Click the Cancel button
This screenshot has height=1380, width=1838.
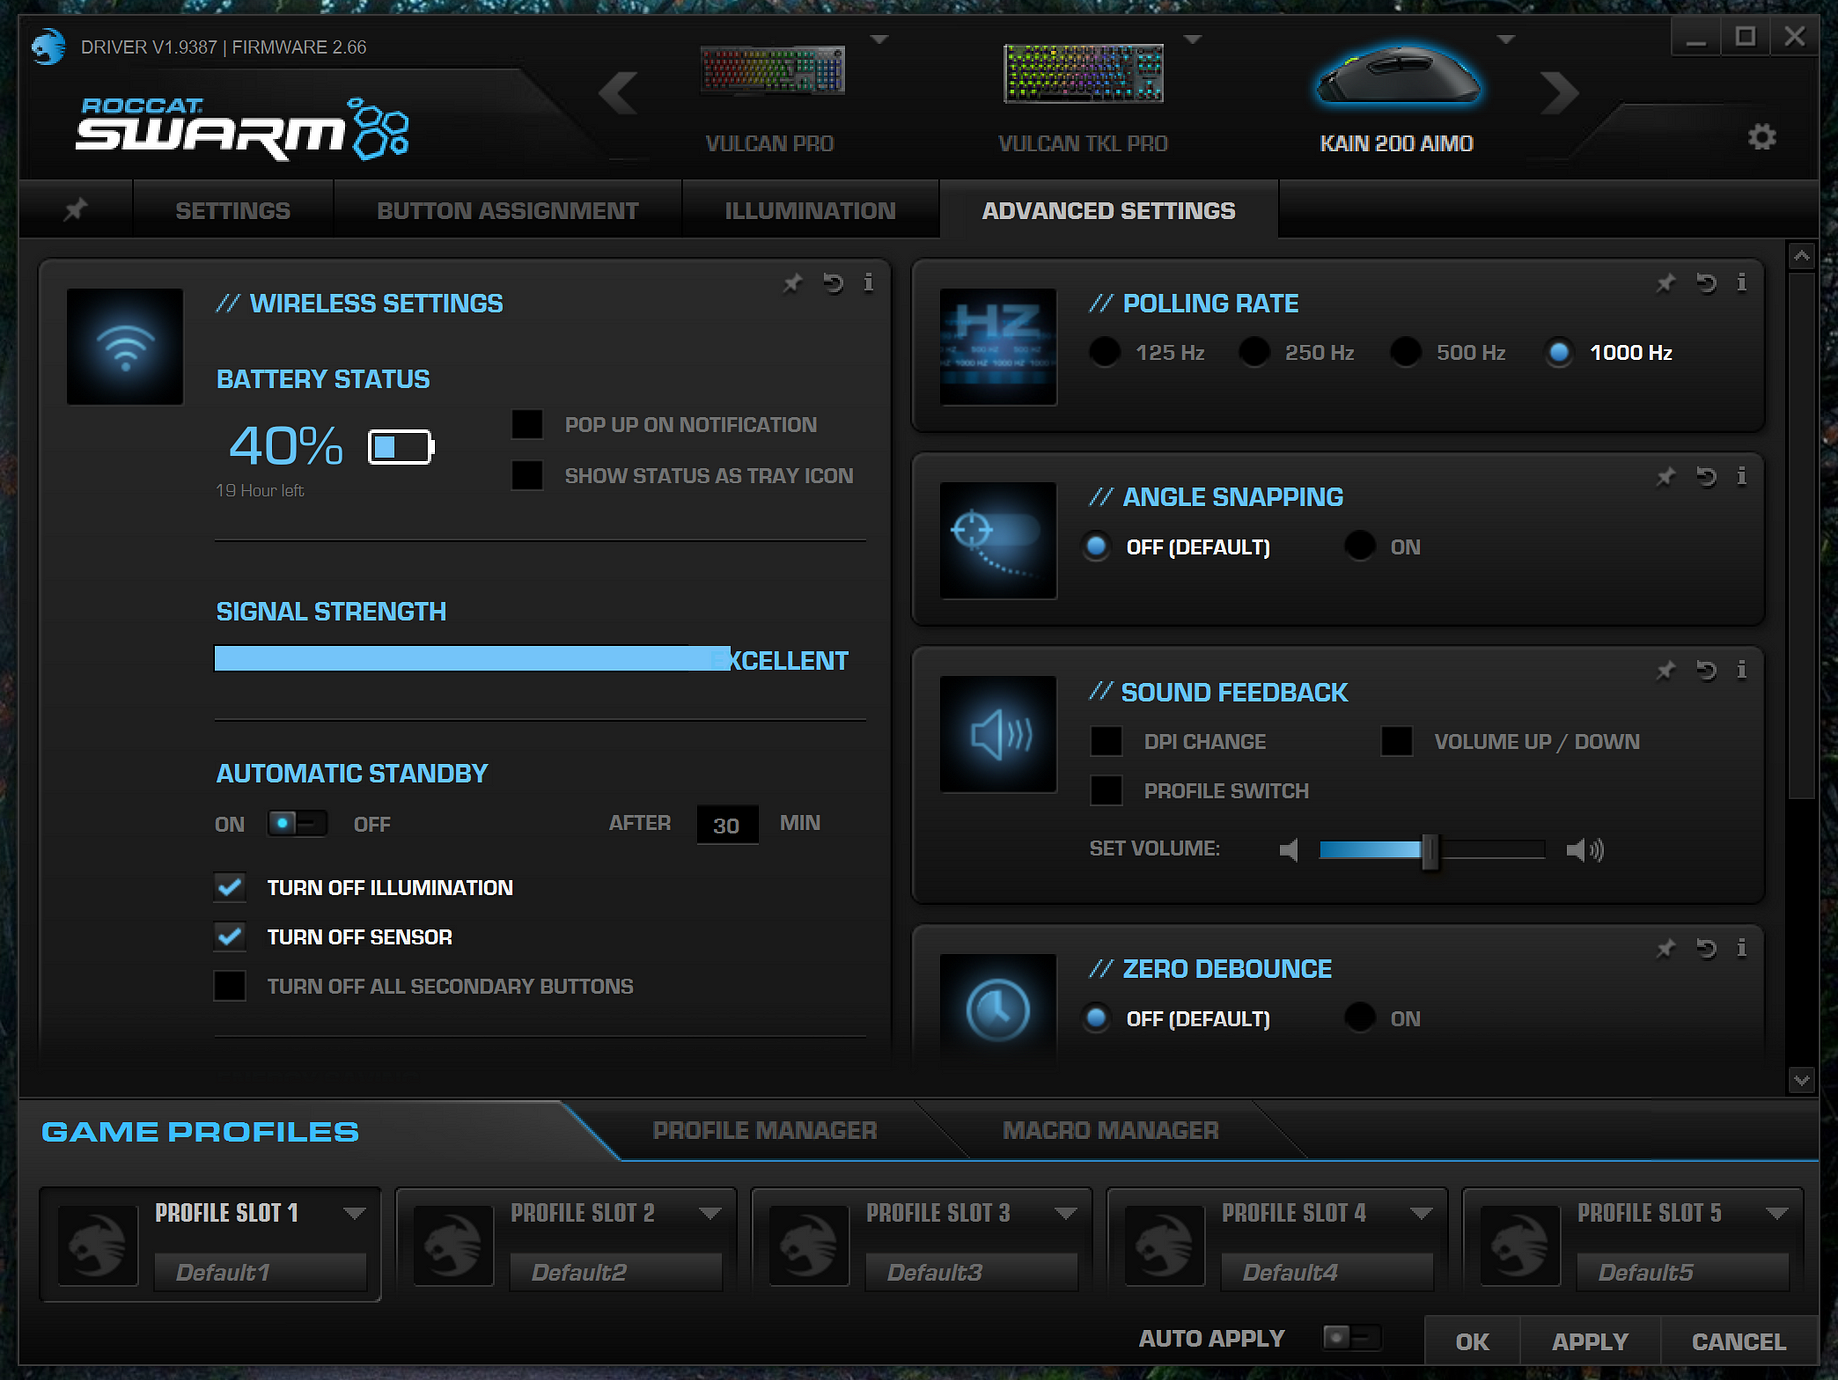(1739, 1341)
